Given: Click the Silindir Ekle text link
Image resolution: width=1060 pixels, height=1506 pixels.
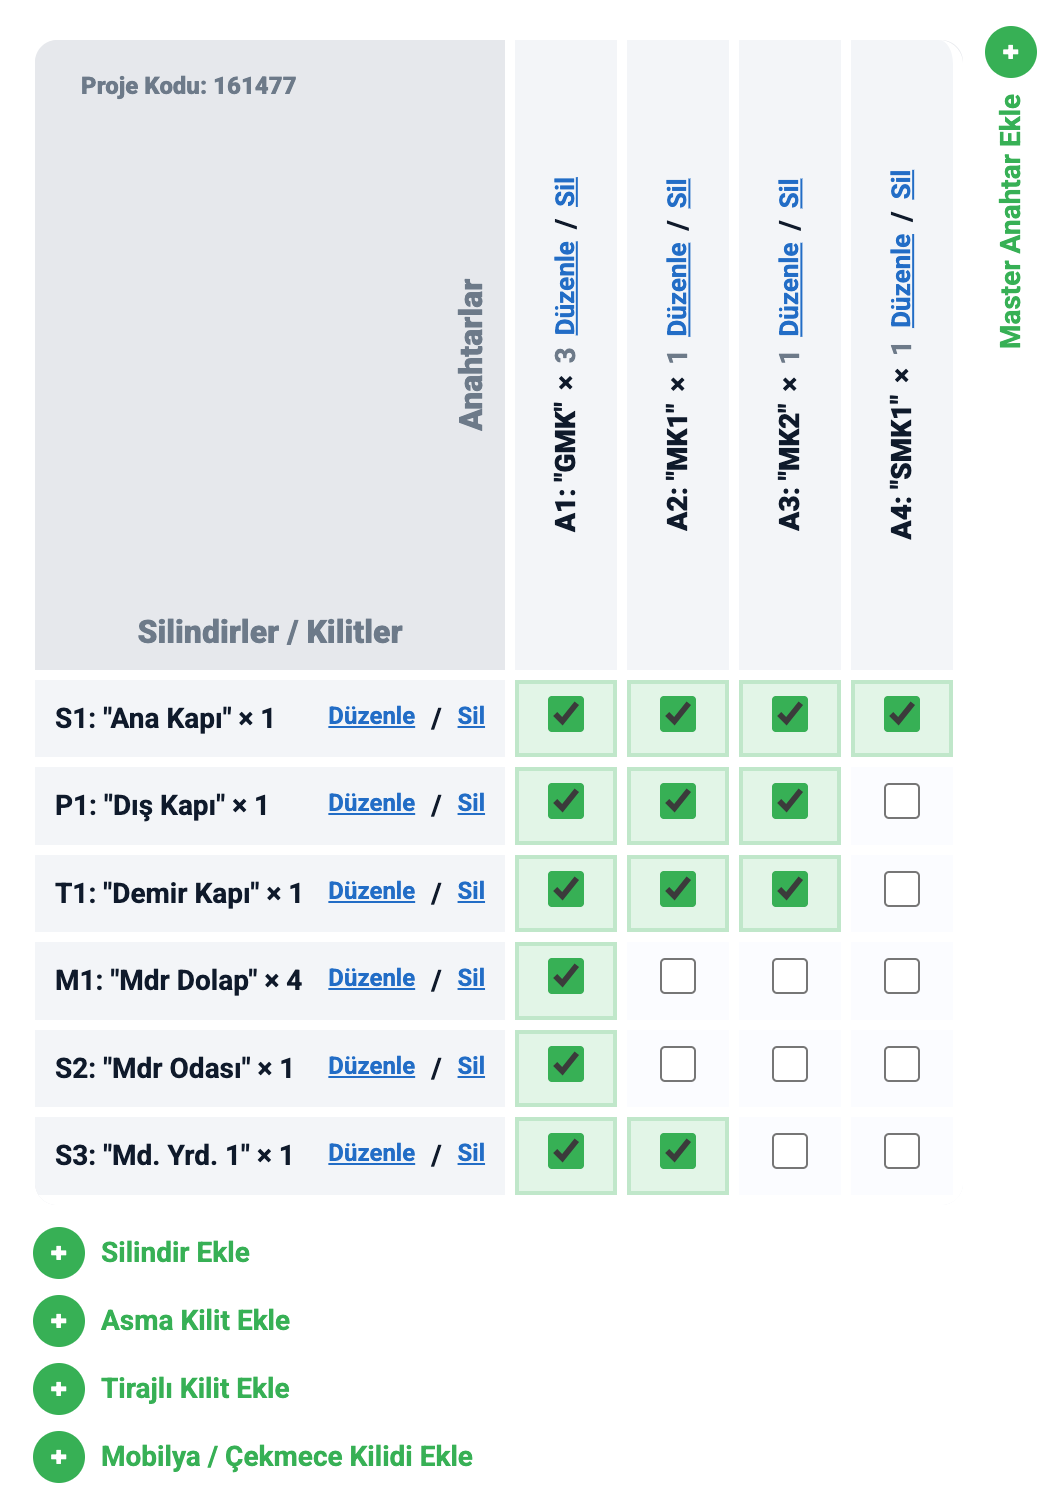Looking at the screenshot, I should [175, 1253].
